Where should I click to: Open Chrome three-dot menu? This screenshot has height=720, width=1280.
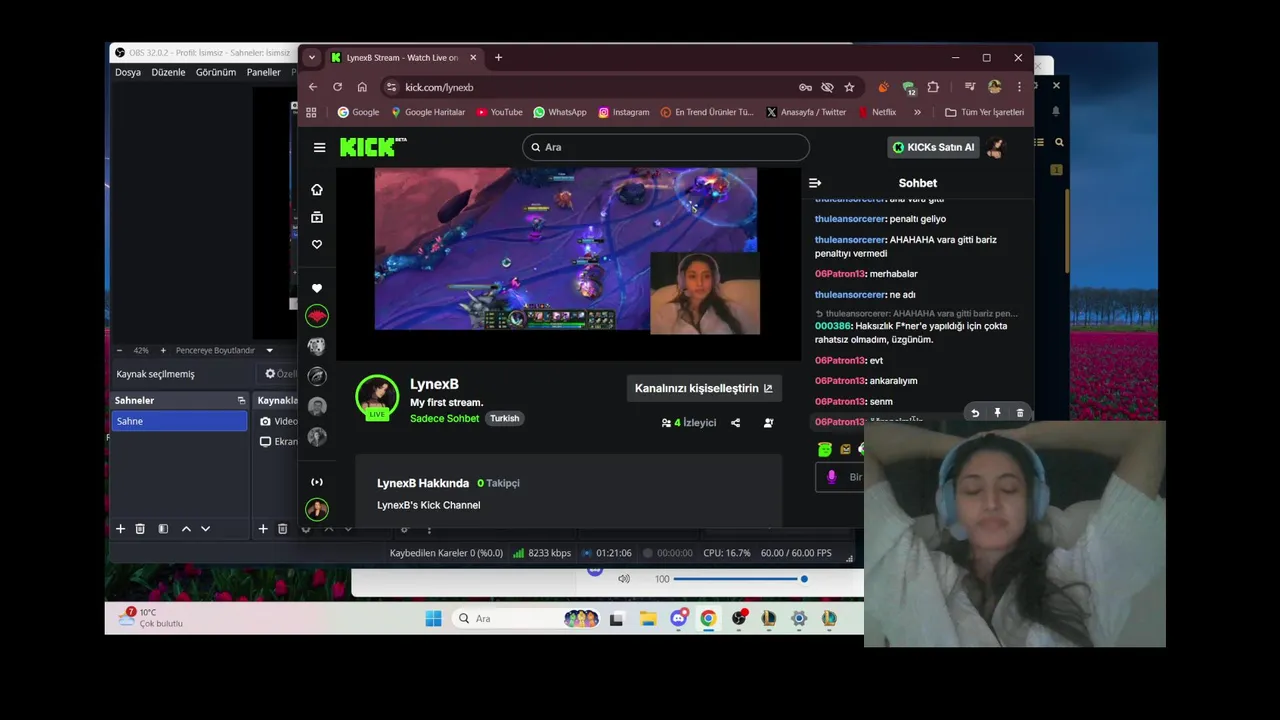(x=1019, y=87)
